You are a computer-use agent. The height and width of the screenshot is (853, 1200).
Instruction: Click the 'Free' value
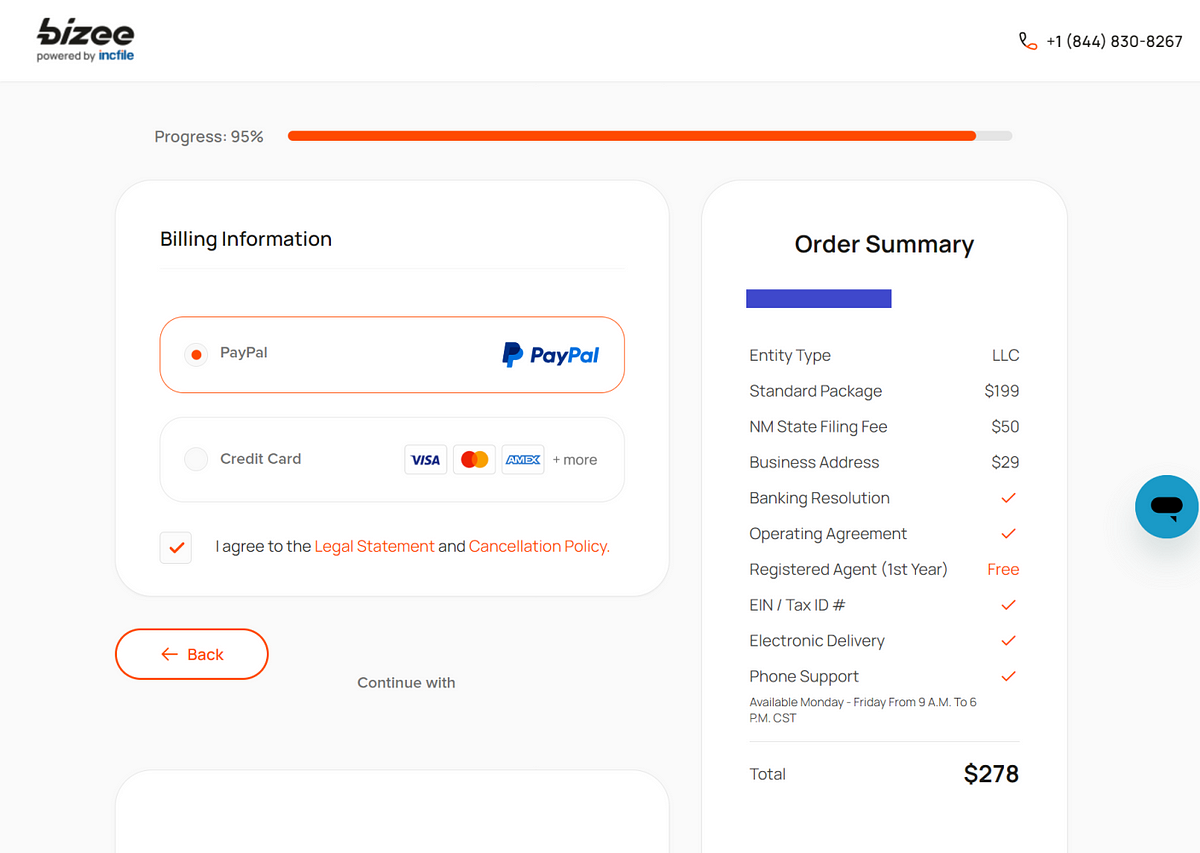[1003, 569]
